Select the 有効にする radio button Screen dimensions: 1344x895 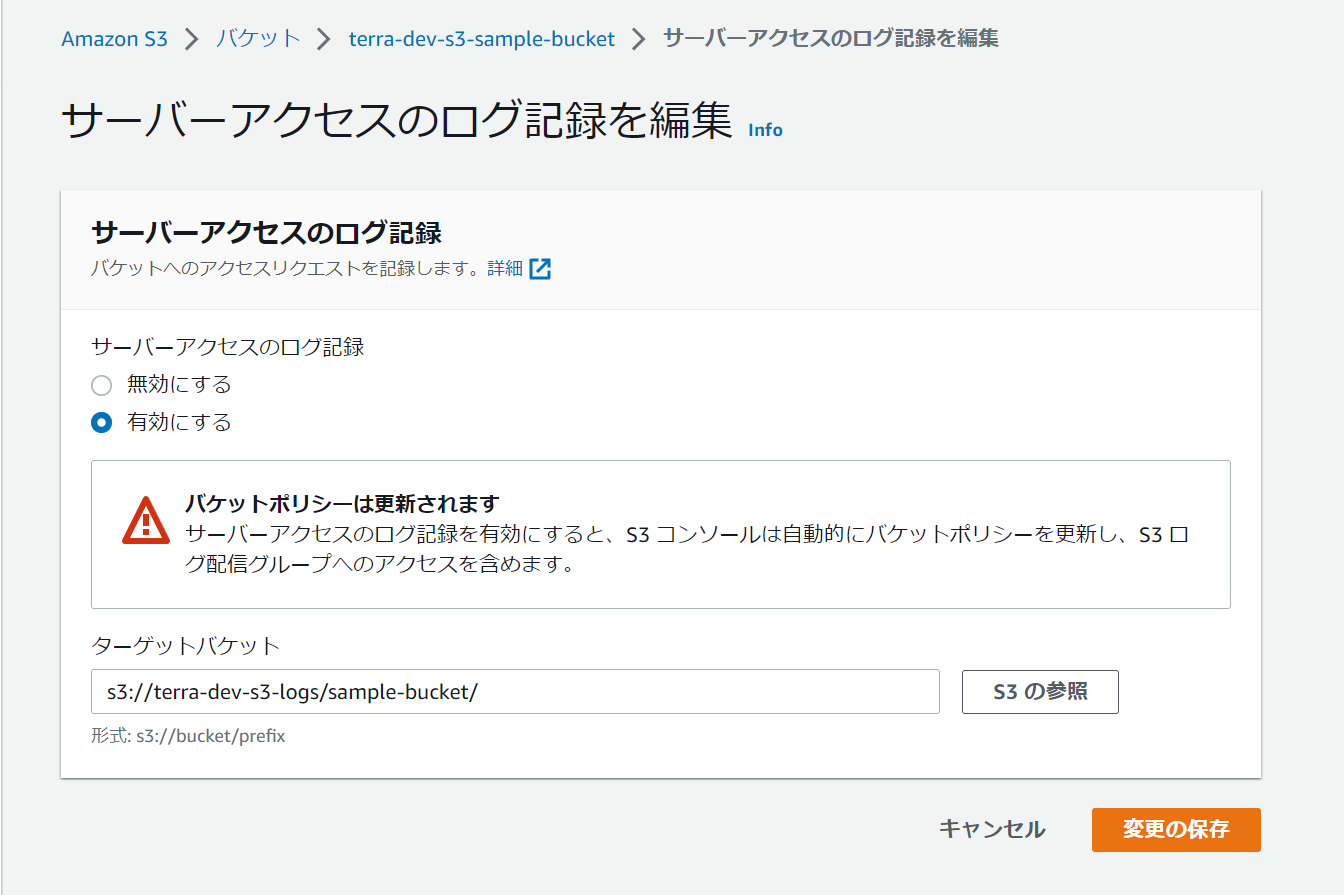pos(101,423)
